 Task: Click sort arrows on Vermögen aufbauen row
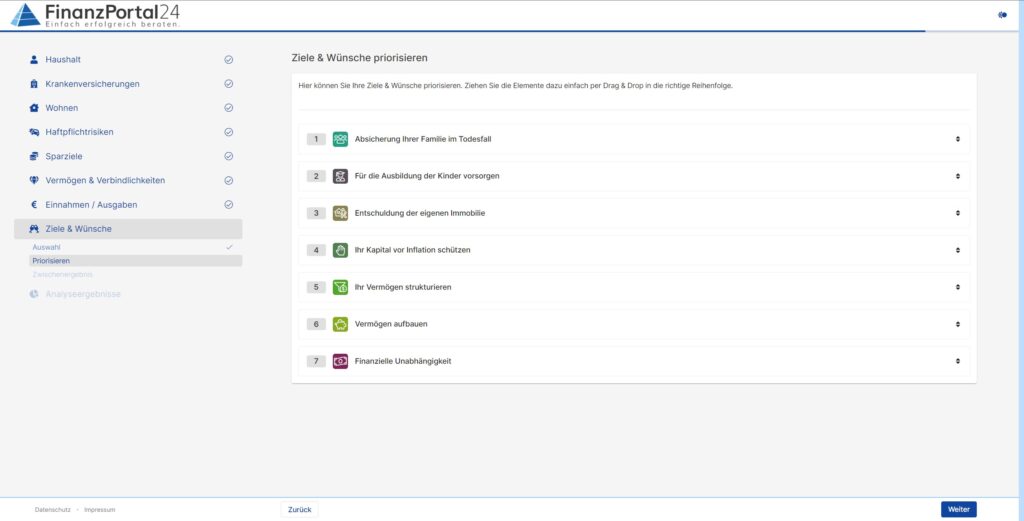pos(957,324)
